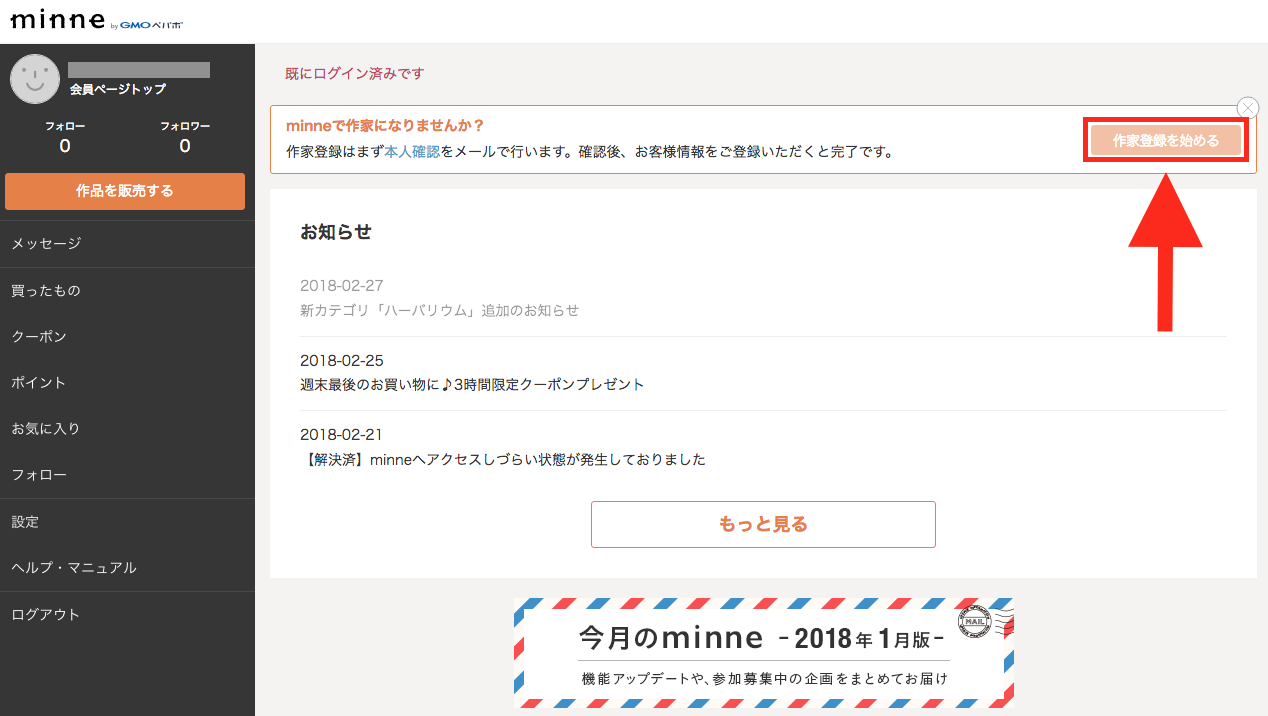
Task: Select クーポン in the sidebar
Action: tap(39, 336)
